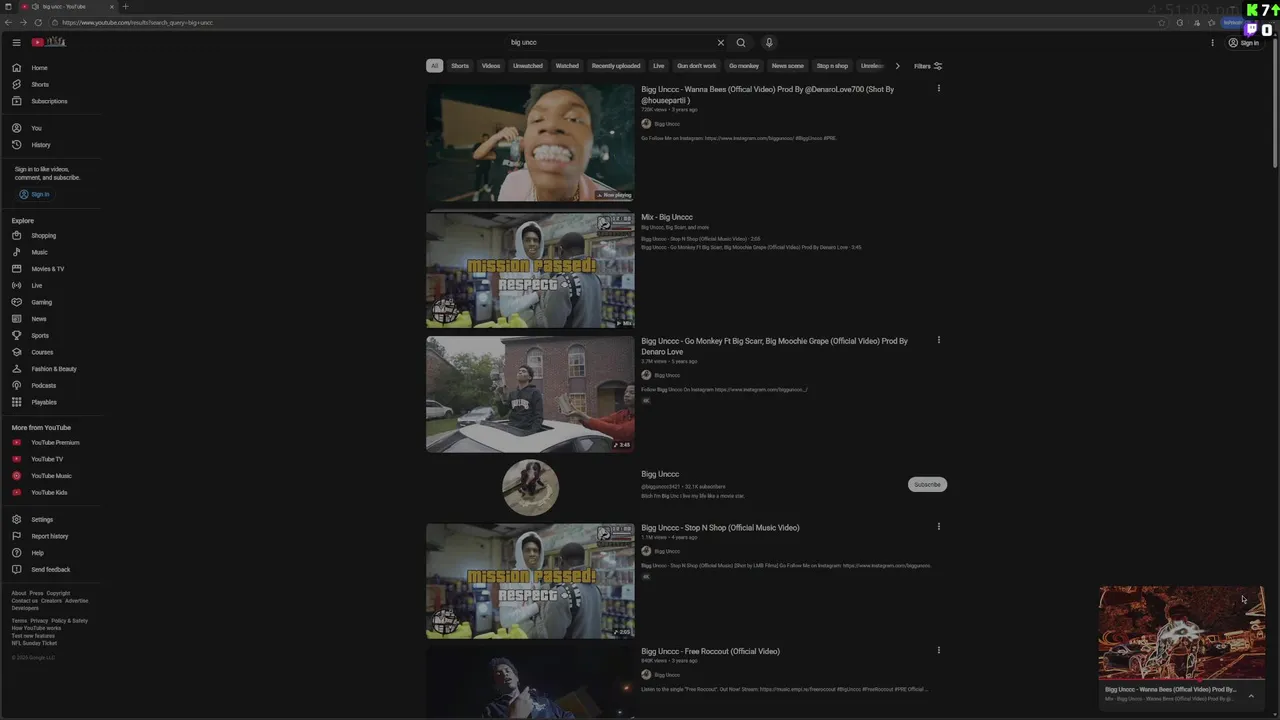Viewport: 1280px width, 720px height.
Task: Click the YouTube logo
Action: click(x=48, y=42)
